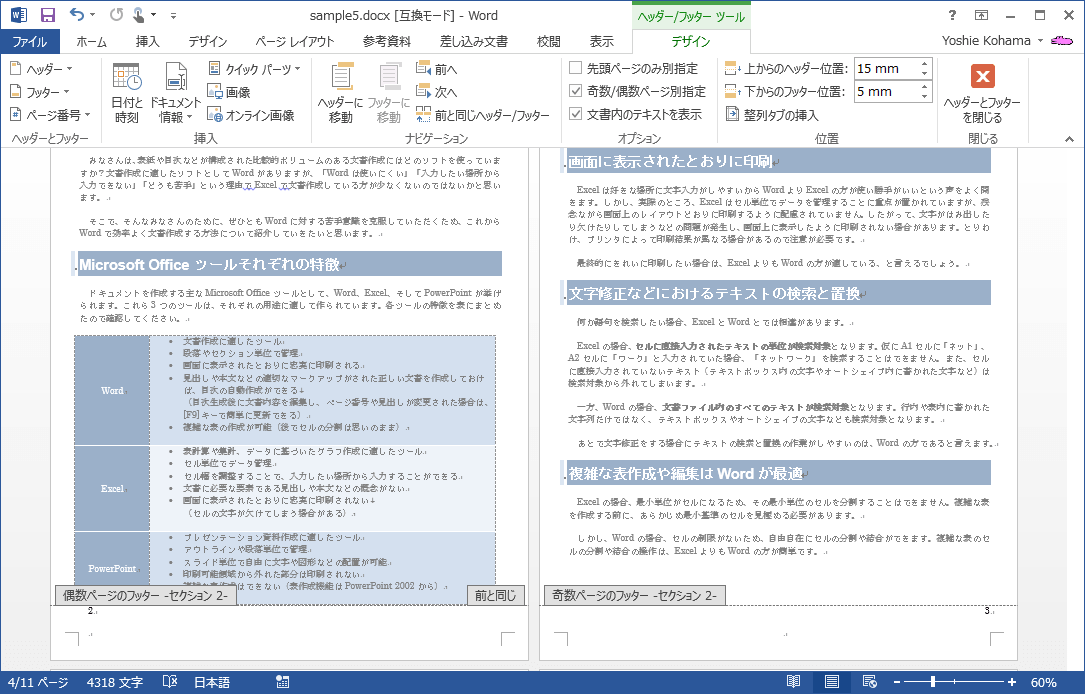Click odd page footer number 3
The height and width of the screenshot is (694, 1085).
pos(987,610)
